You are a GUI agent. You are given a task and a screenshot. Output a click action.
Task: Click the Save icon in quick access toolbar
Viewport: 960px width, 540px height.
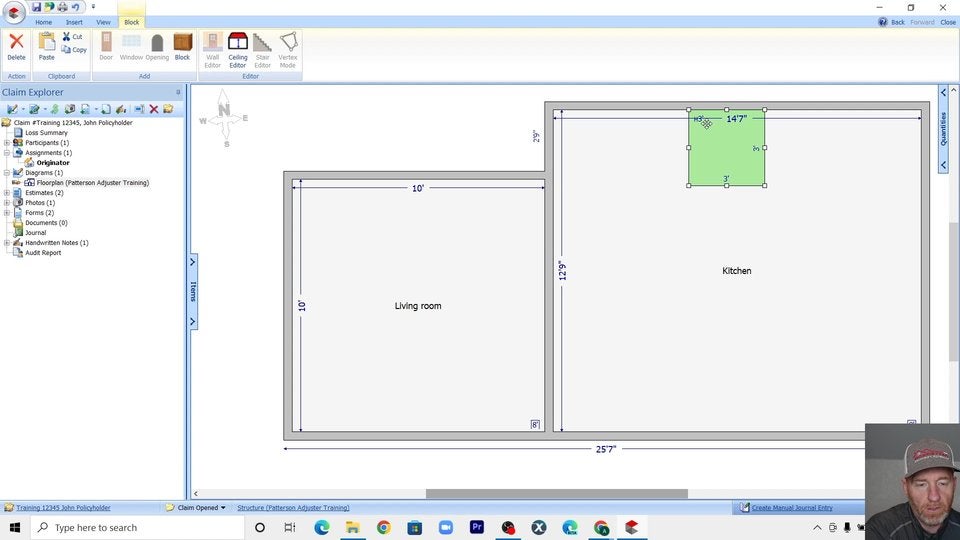36,7
